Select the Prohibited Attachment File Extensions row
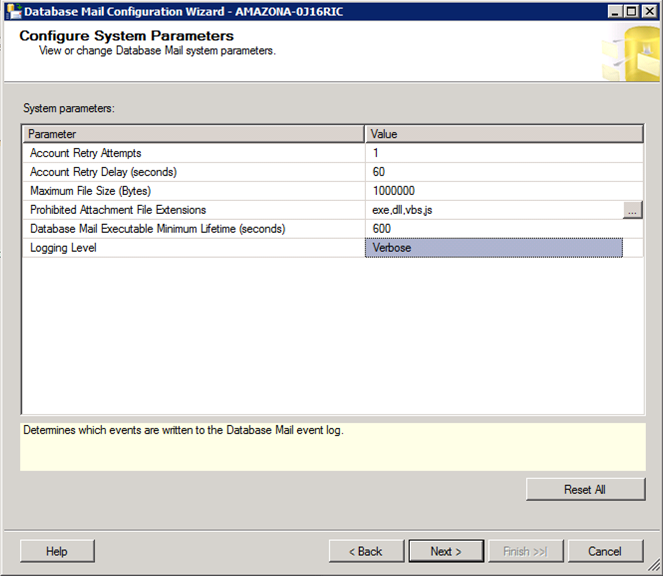Image resolution: width=663 pixels, height=576 pixels. tap(194, 210)
